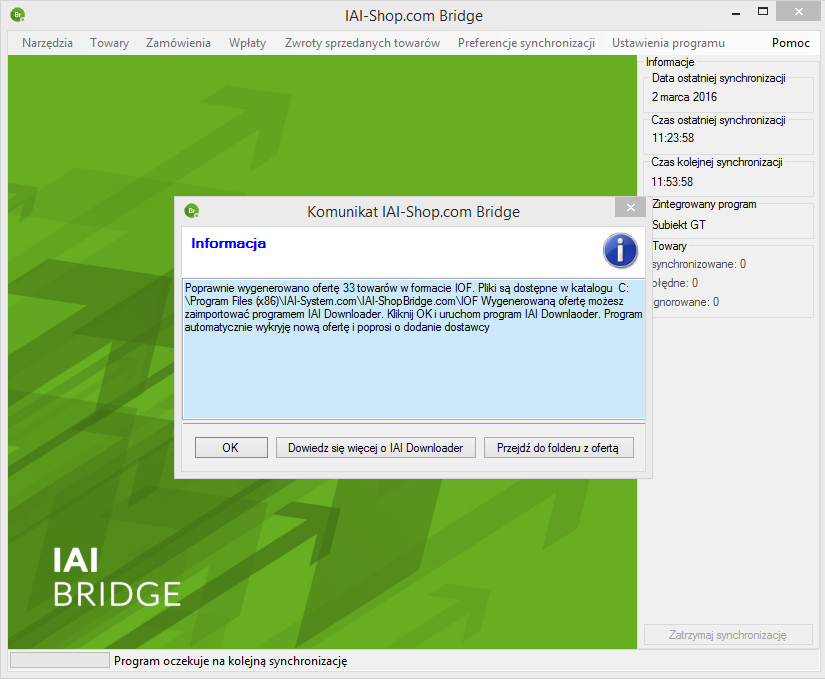Viewport: 825px width, 679px height.
Task: Select the Wpłaty menu item
Action: (247, 43)
